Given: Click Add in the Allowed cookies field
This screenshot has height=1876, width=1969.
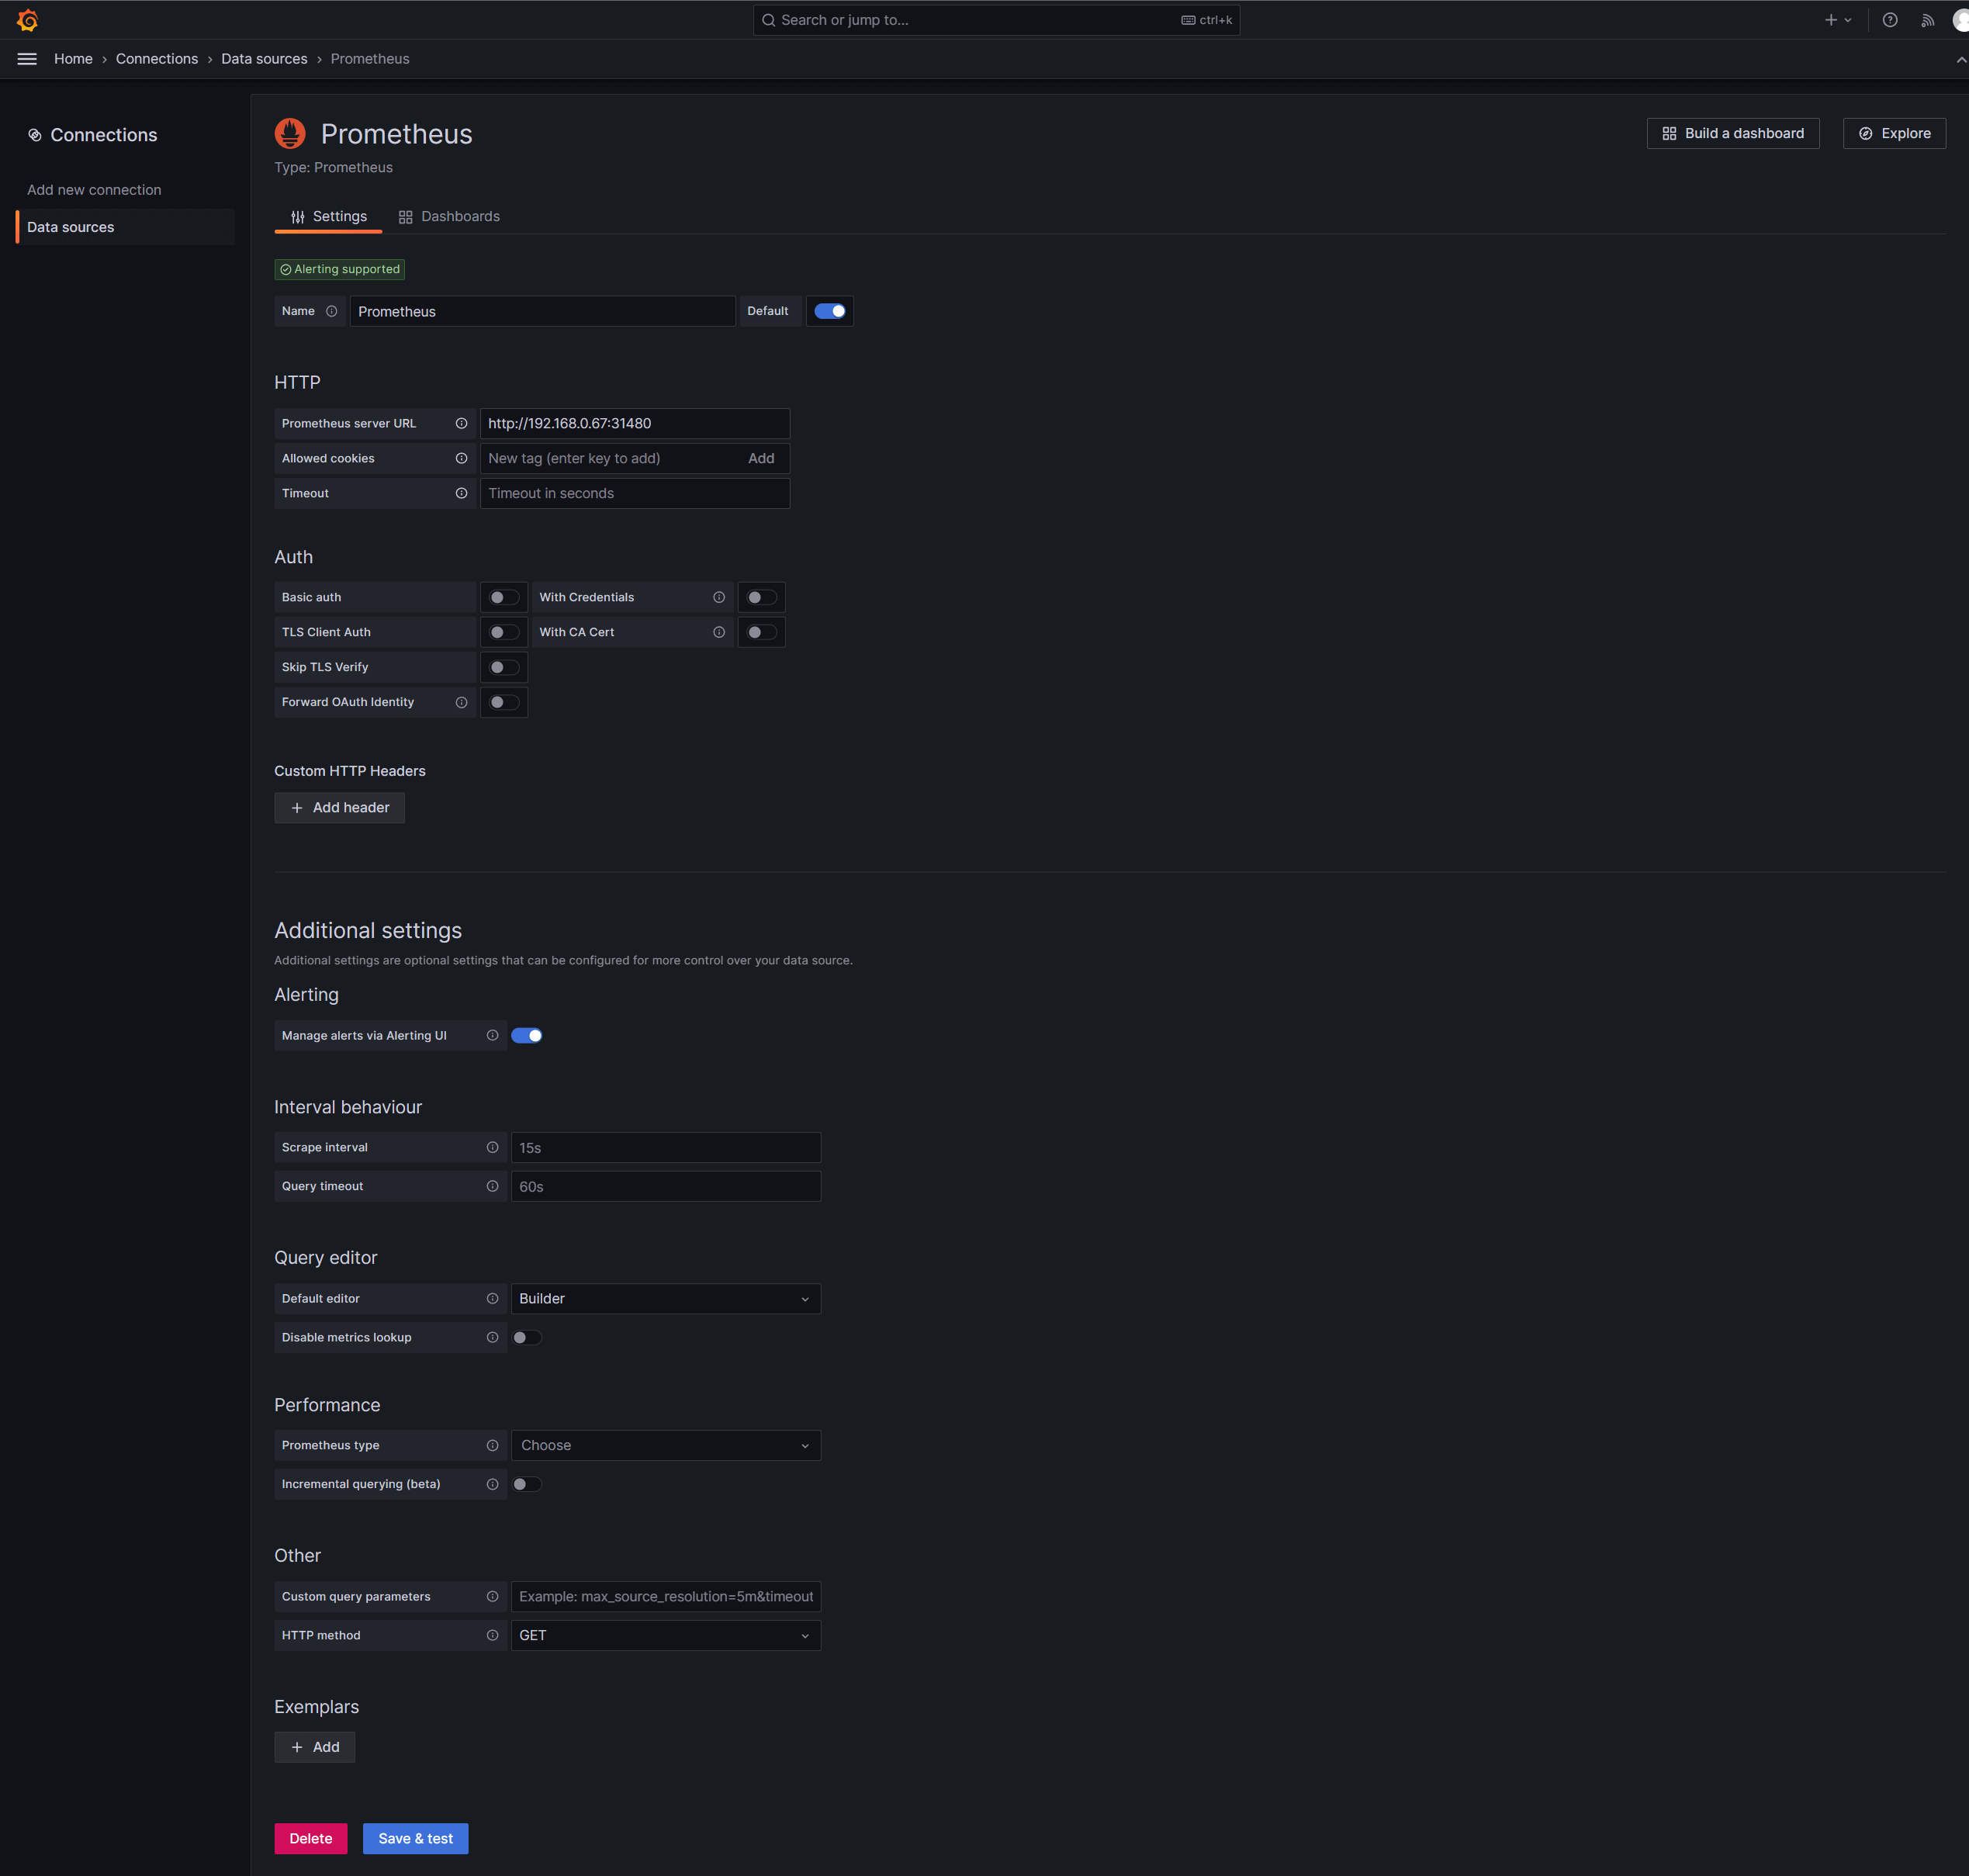Looking at the screenshot, I should [x=761, y=458].
